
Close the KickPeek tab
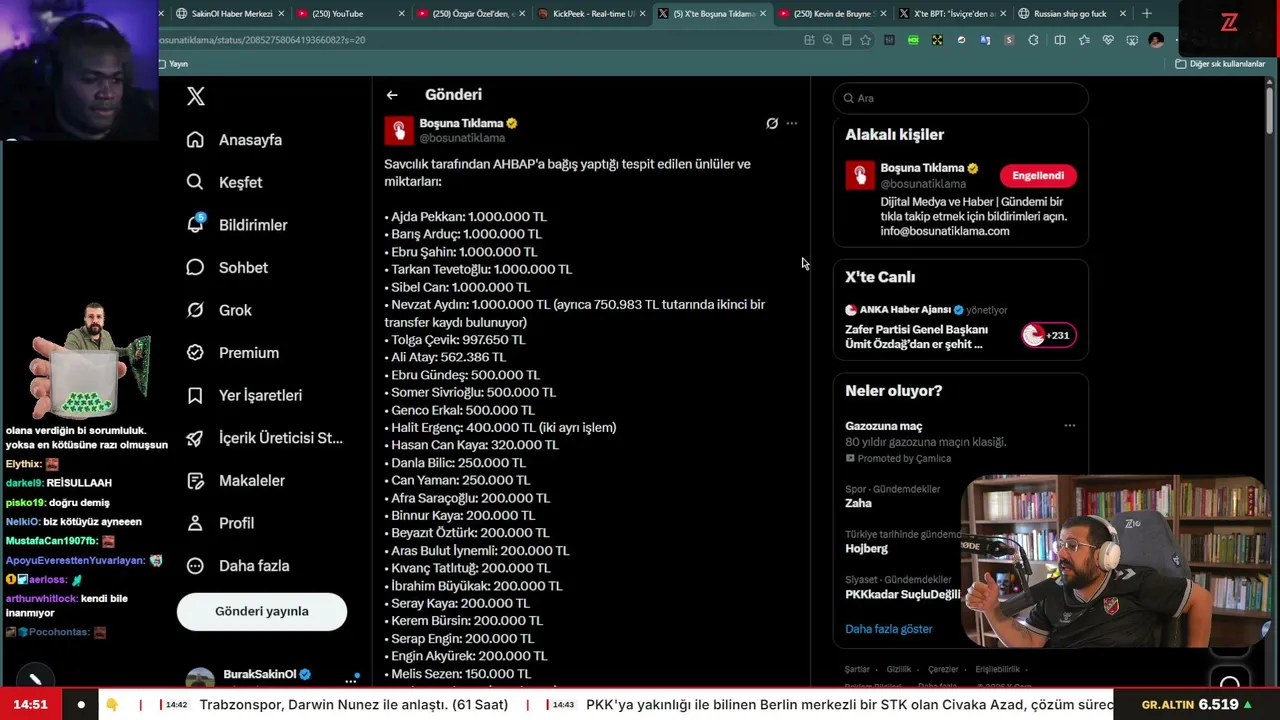click(642, 14)
